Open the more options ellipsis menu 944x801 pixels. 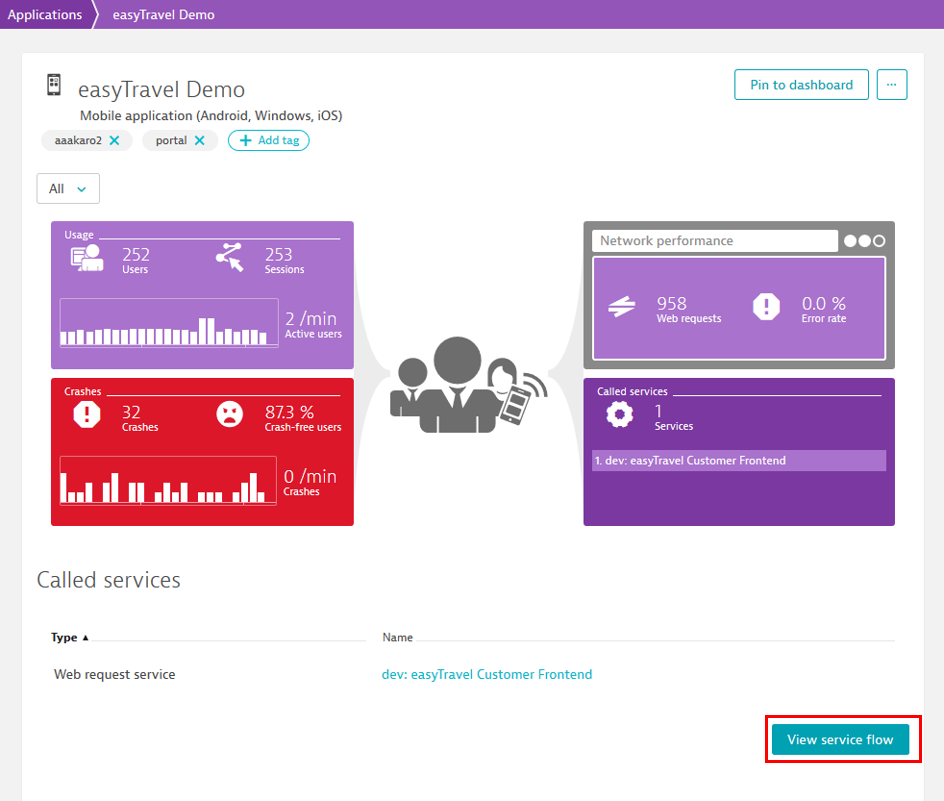(892, 85)
